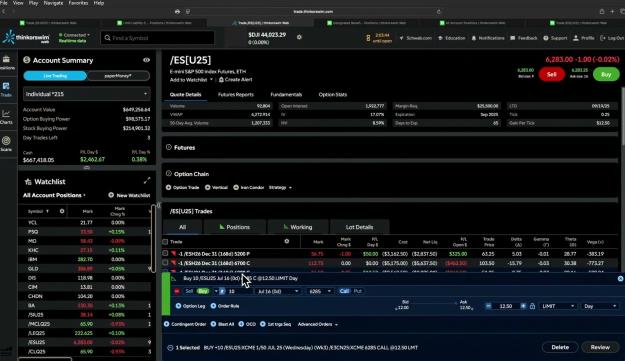Image resolution: width=625 pixels, height=361 pixels.
Task: Open Working tab in Trades
Action: (298, 227)
